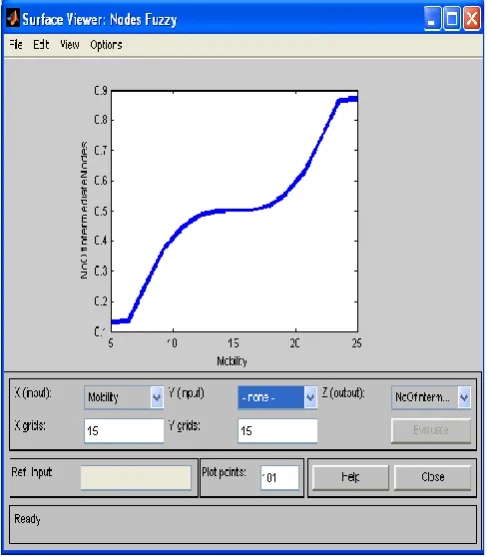Maximize the Surface Viewer window

coord(452,18)
